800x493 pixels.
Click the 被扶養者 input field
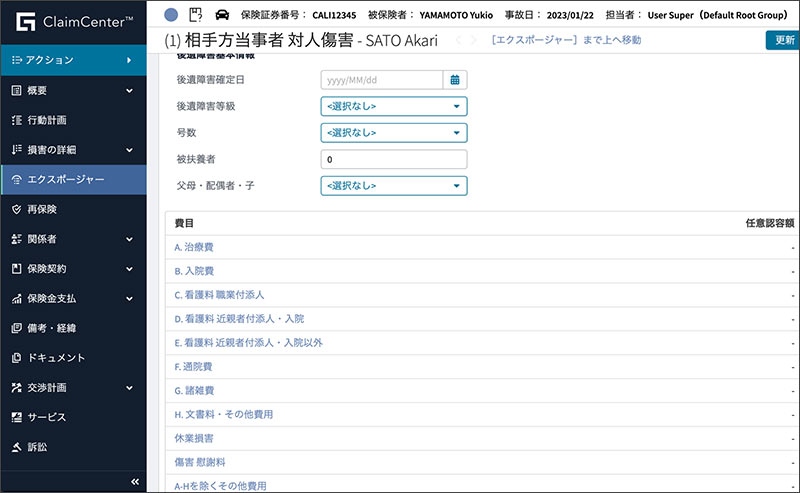tap(394, 159)
